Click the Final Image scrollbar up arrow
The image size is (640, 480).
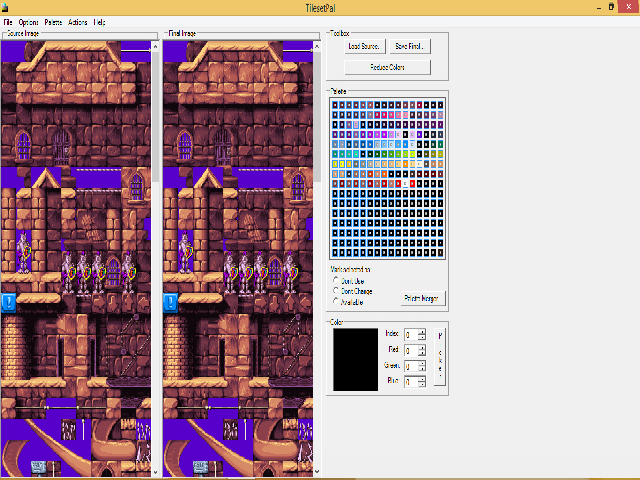point(317,47)
